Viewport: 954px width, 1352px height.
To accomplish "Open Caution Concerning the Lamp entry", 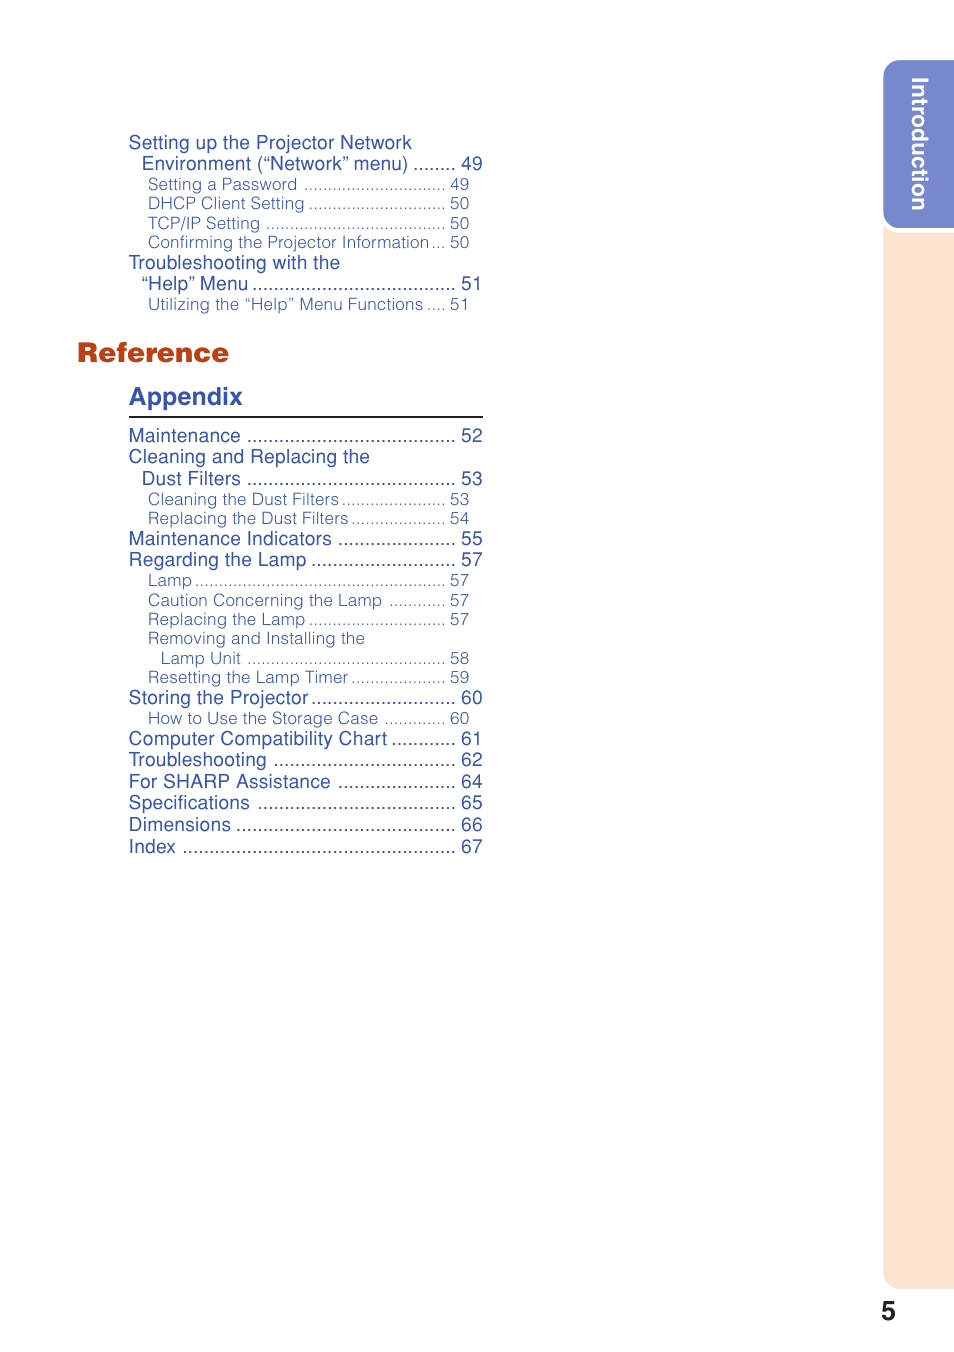I will click(x=265, y=601).
